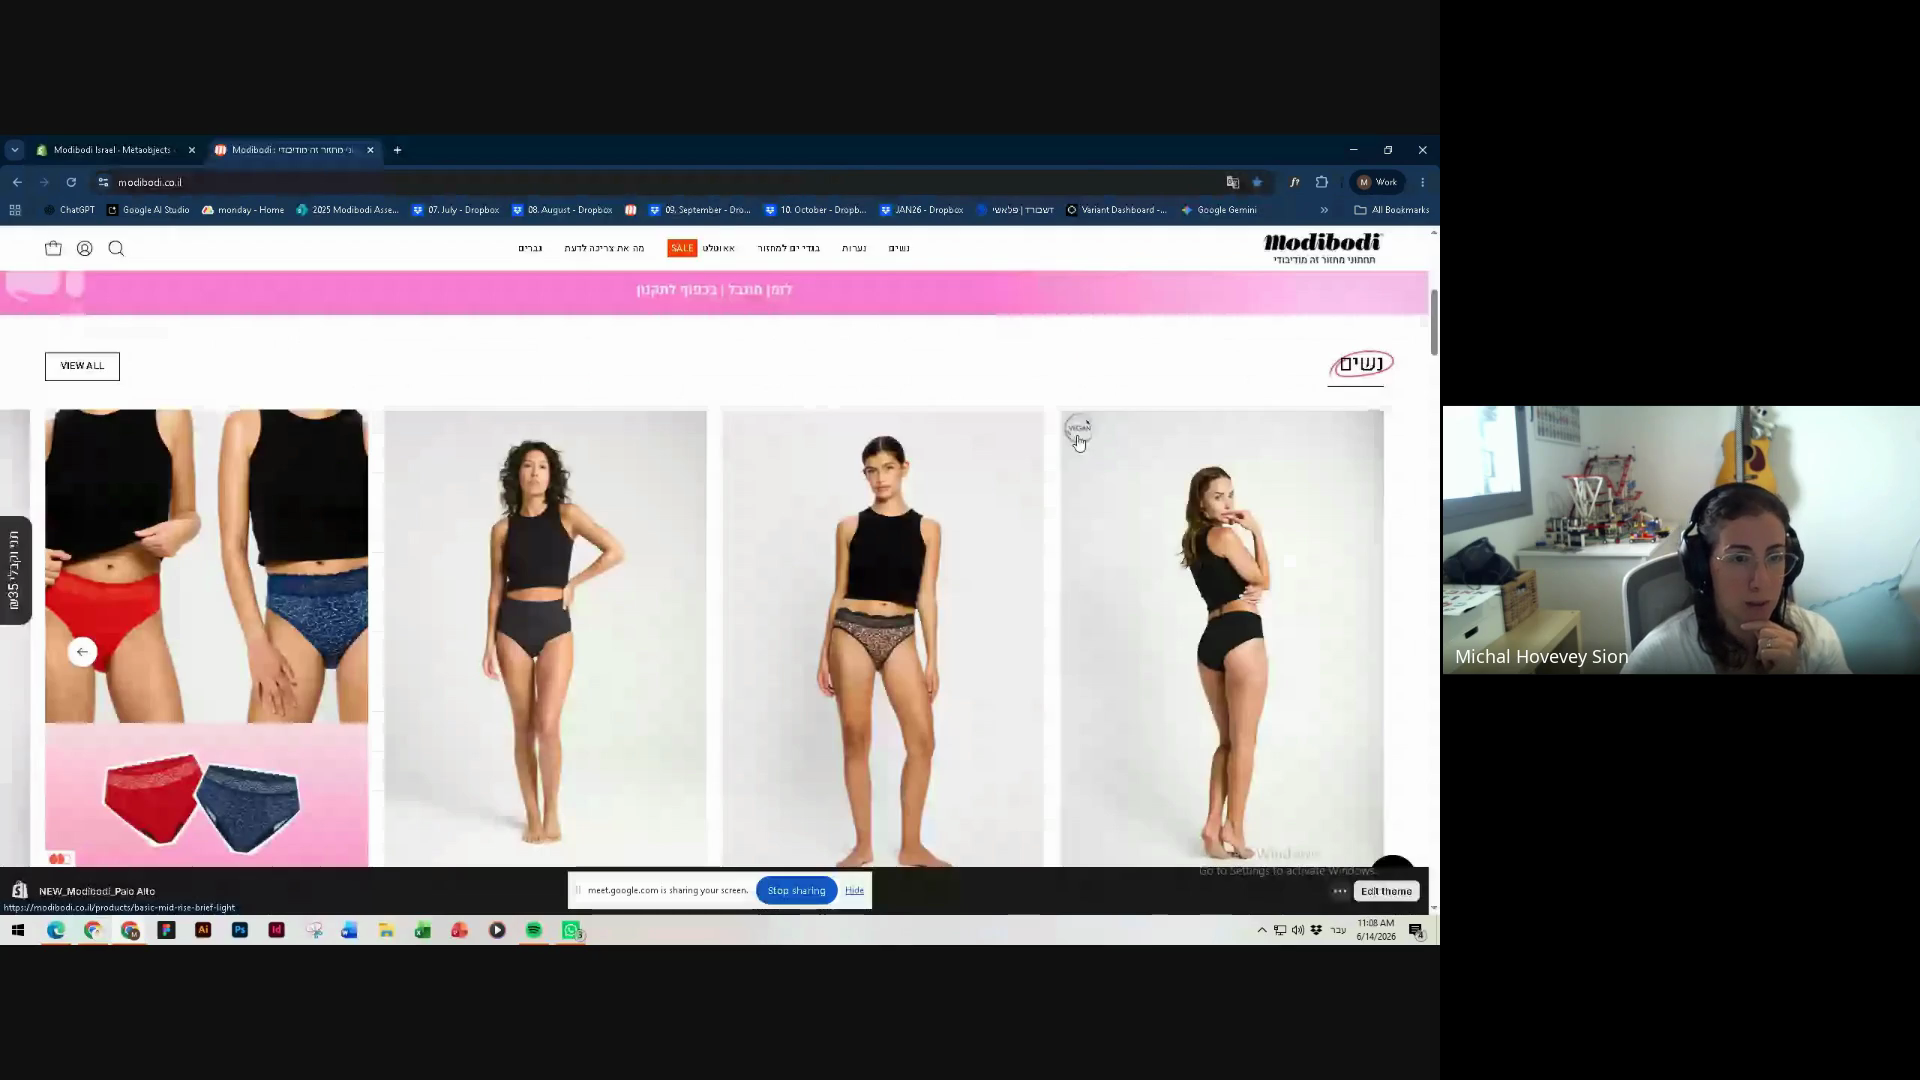Viewport: 1920px width, 1080px height.
Task: Expand the hidden bookmarks chevron
Action: pyautogui.click(x=1324, y=210)
